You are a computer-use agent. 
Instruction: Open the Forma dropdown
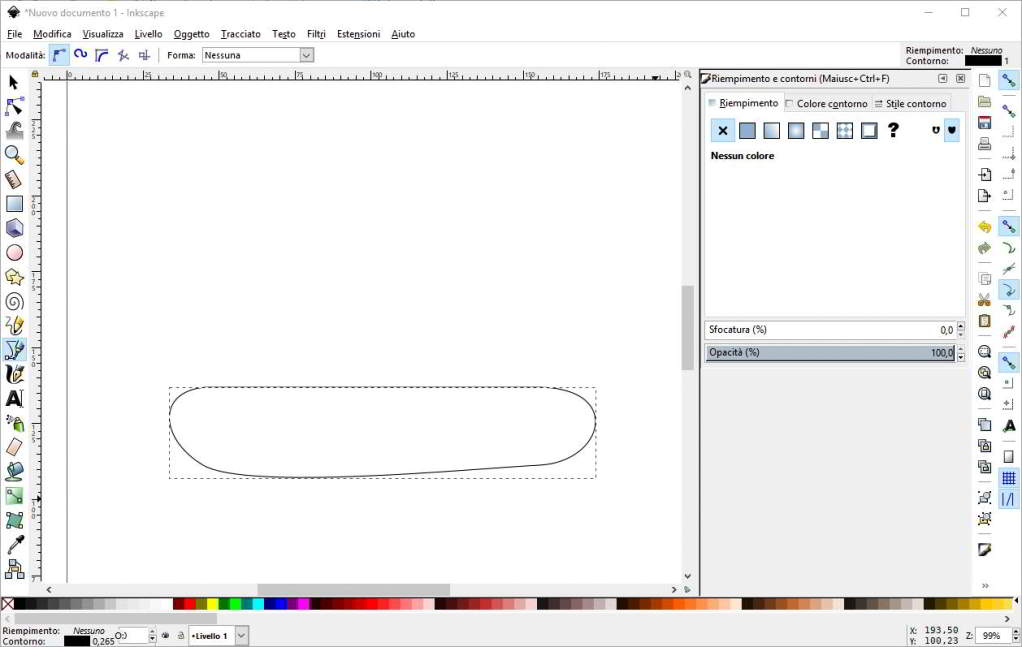coord(305,55)
